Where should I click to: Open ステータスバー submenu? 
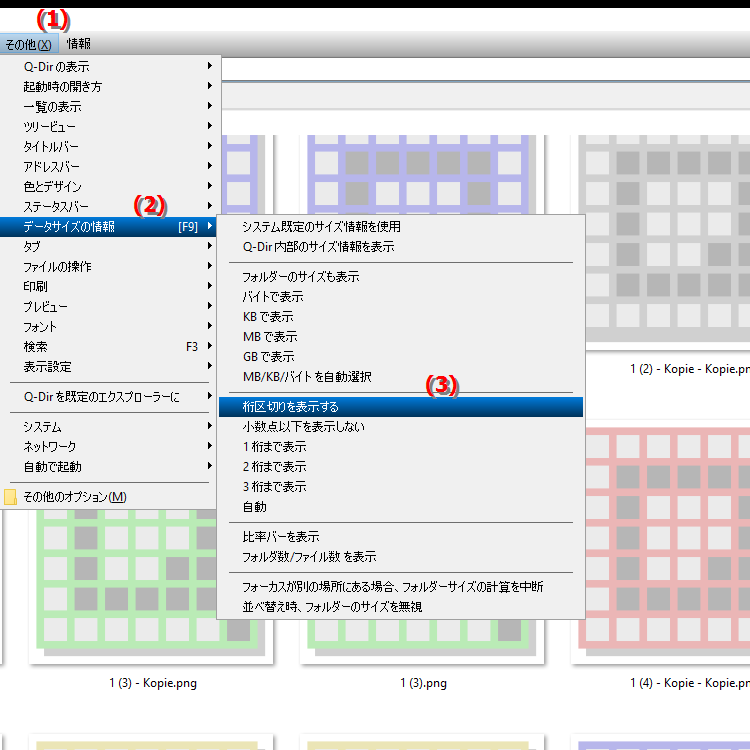click(110, 207)
